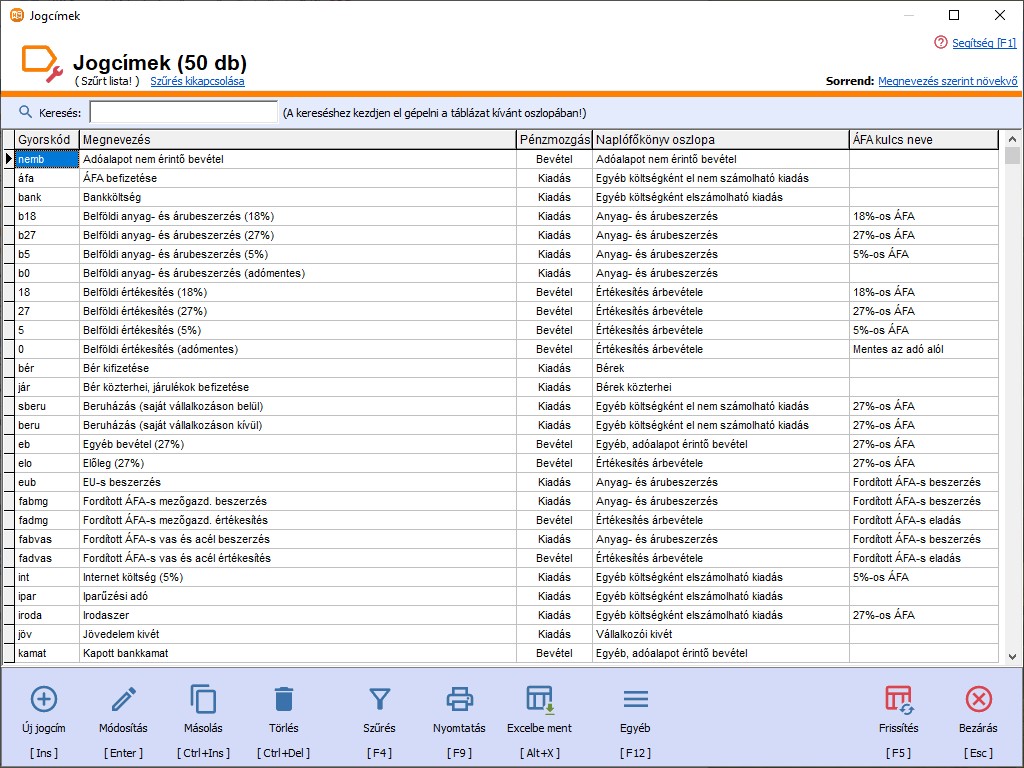Refresh the list with Frissítés icon

point(898,699)
